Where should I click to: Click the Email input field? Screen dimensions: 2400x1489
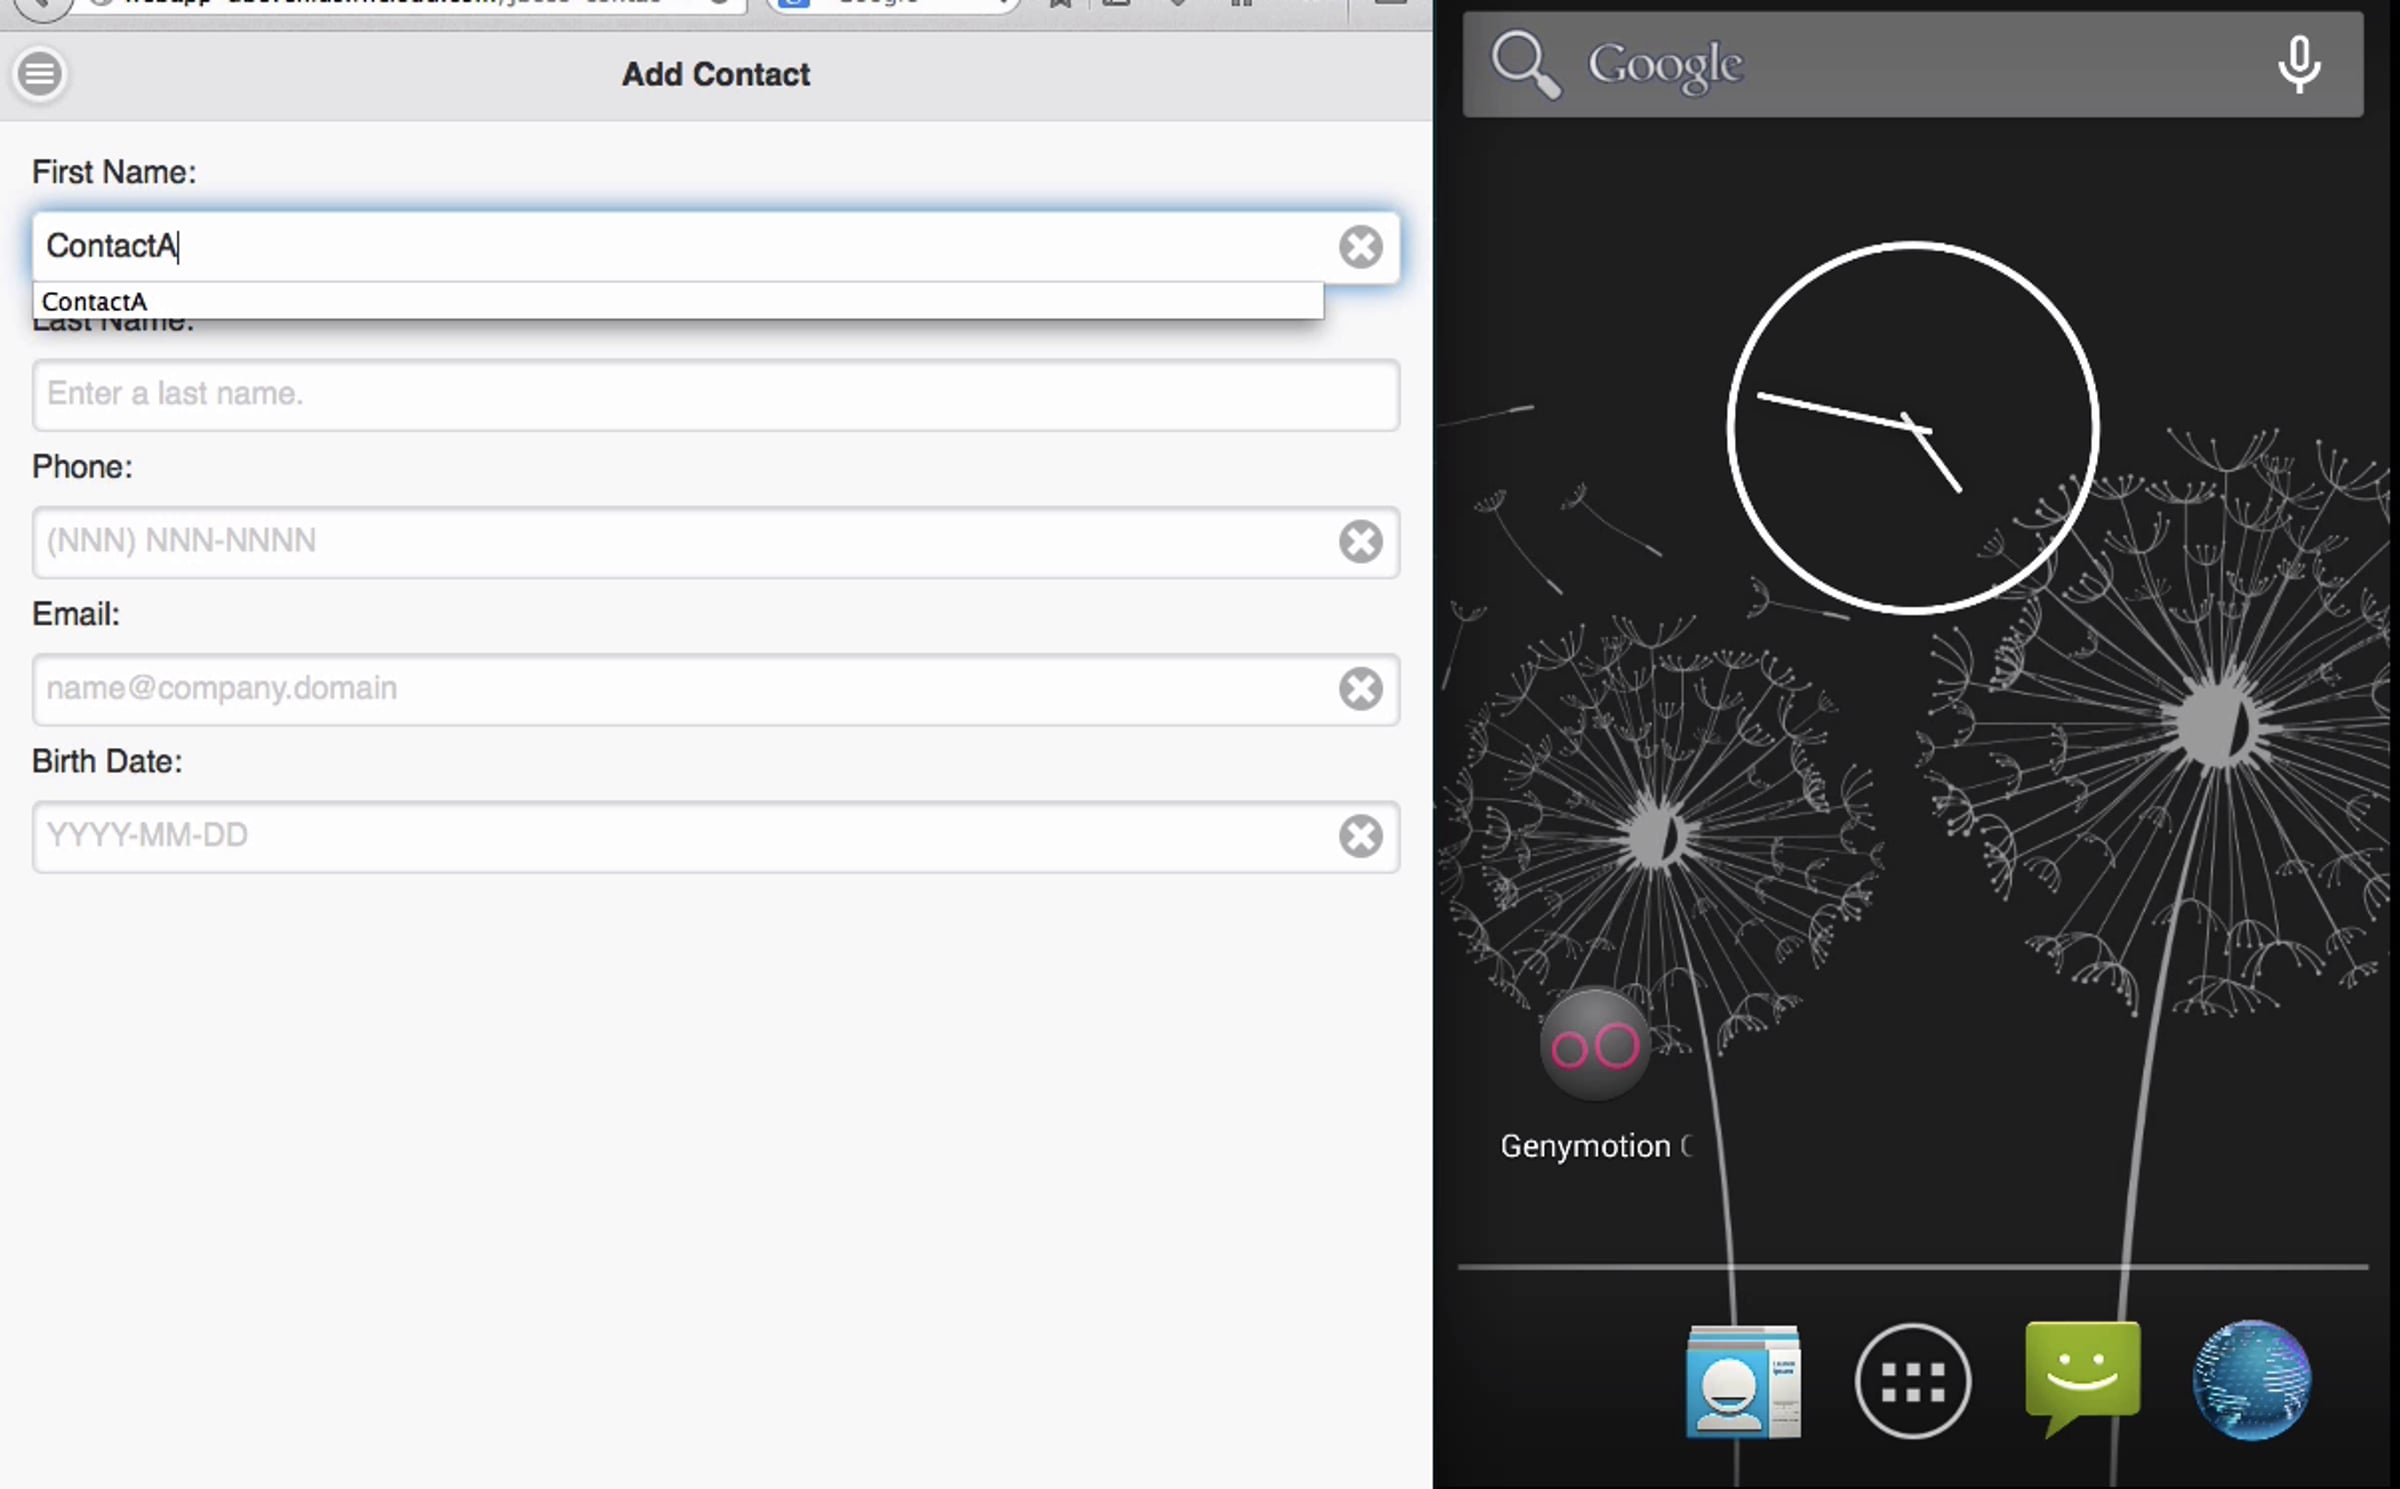click(716, 689)
